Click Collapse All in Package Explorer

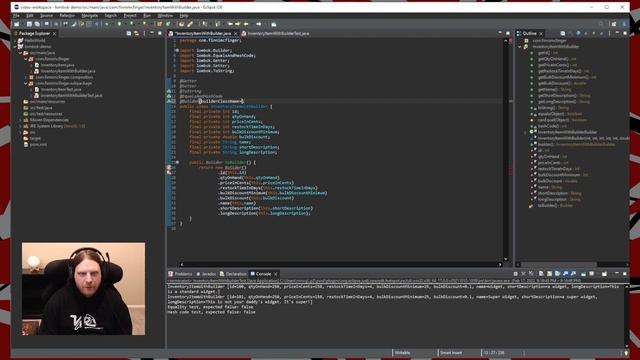[x=129, y=33]
